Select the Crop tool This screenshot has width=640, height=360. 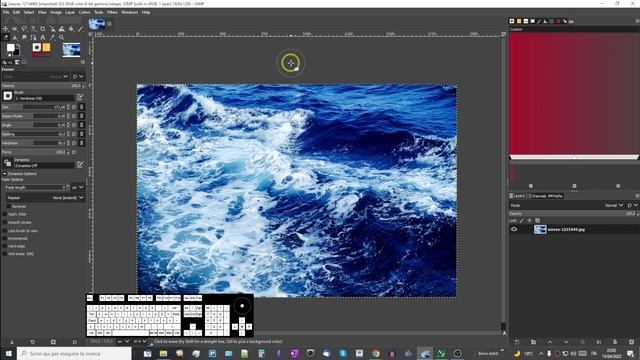click(42, 29)
